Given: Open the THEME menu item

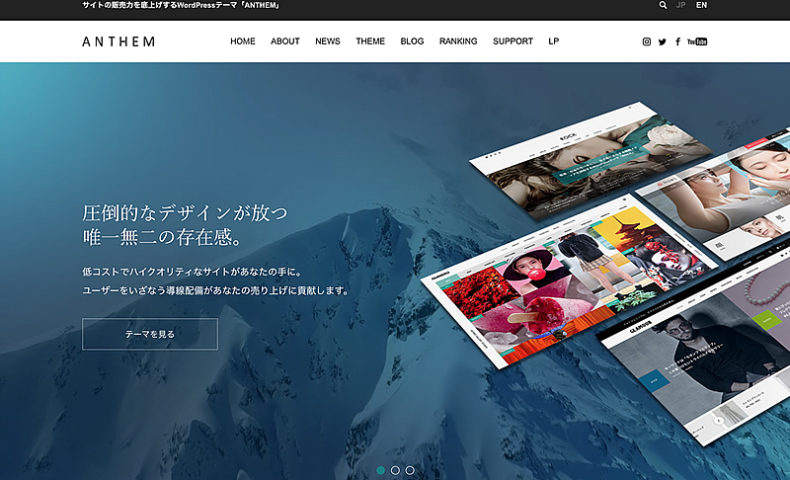Looking at the screenshot, I should 370,41.
